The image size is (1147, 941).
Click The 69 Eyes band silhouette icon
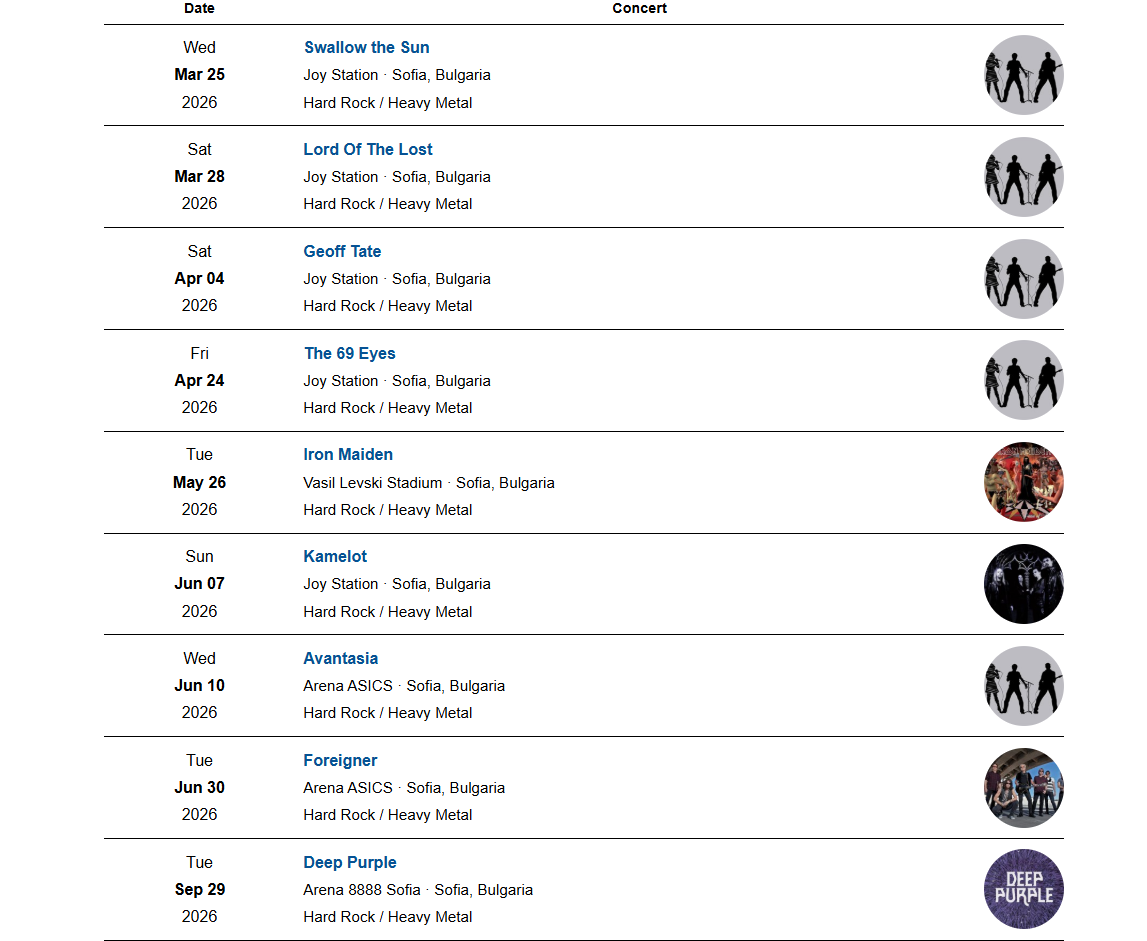pyautogui.click(x=1023, y=380)
